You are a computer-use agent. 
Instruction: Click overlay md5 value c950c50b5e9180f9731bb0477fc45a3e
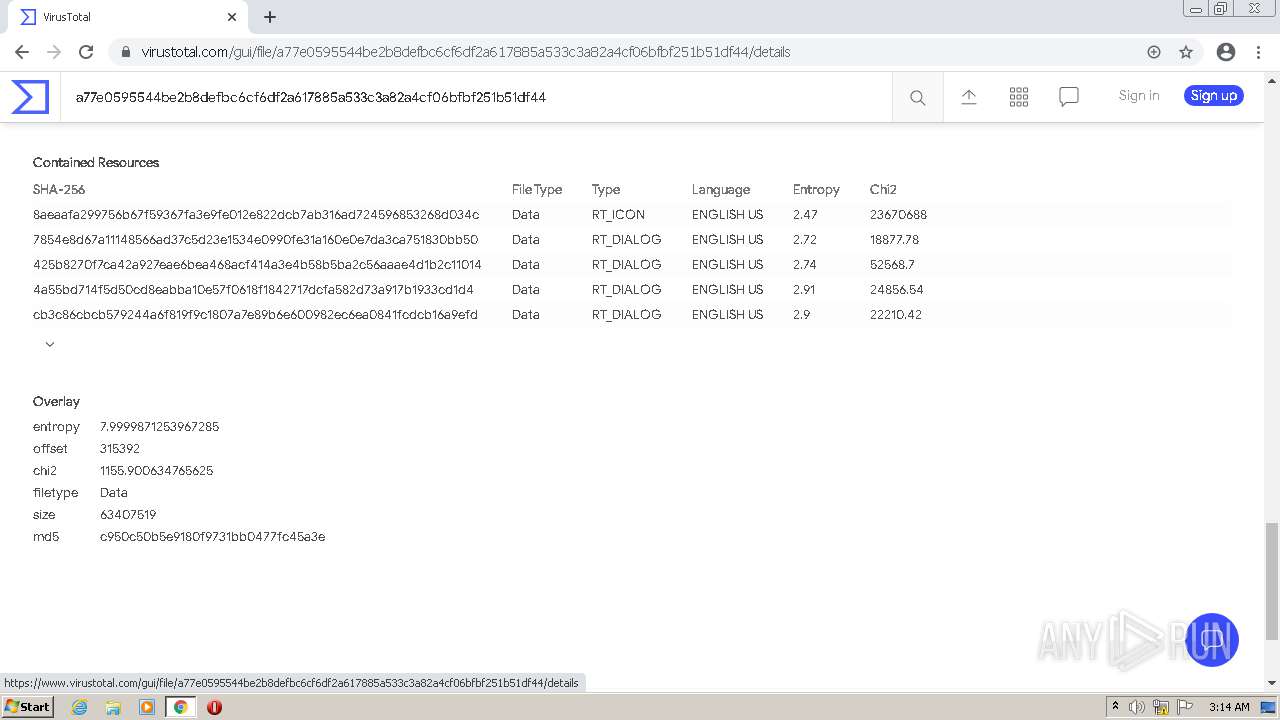point(212,536)
